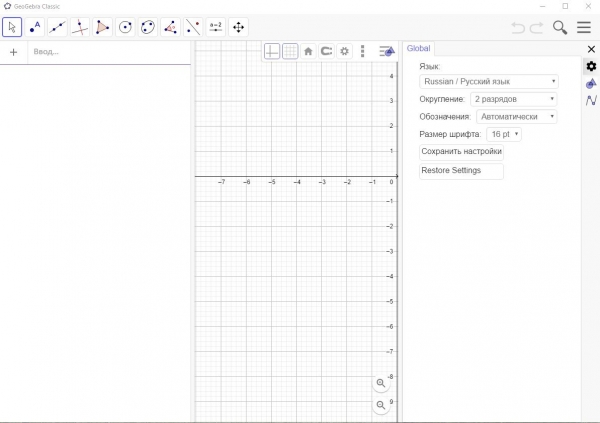
Task: Click the Сохранить настройки button
Action: [461, 152]
